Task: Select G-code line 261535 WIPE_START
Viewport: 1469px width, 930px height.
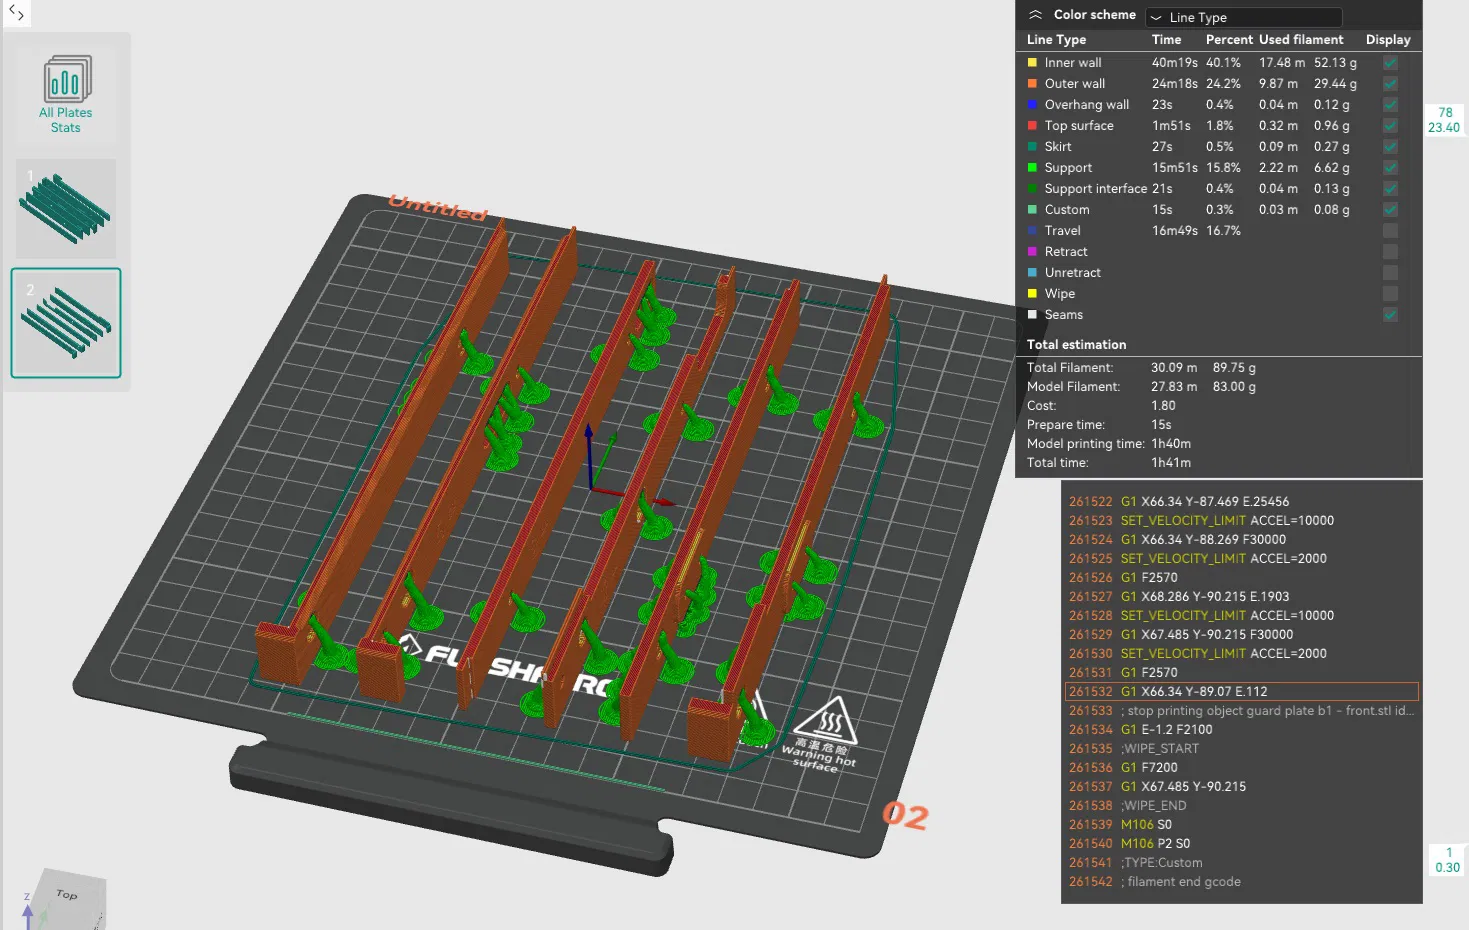Action: (1242, 749)
